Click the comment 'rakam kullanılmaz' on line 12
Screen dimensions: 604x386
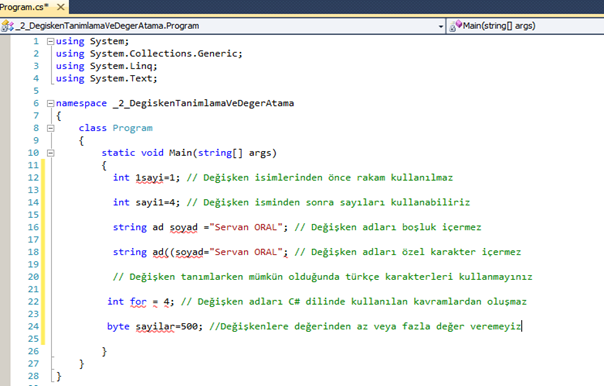click(404, 178)
